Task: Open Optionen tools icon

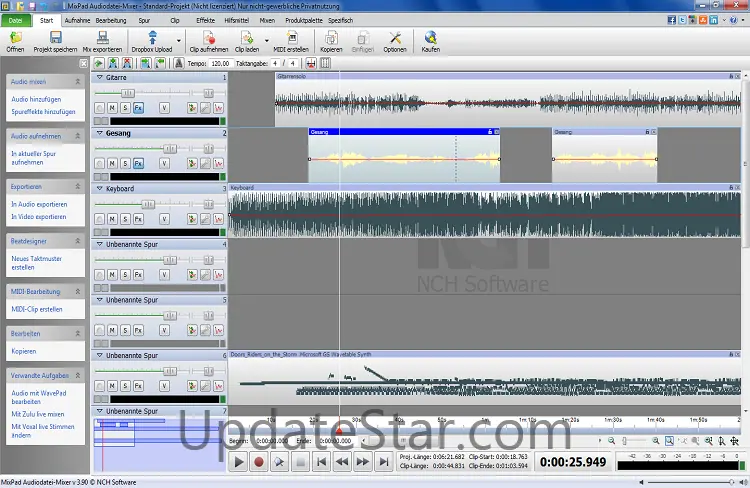Action: (x=395, y=41)
